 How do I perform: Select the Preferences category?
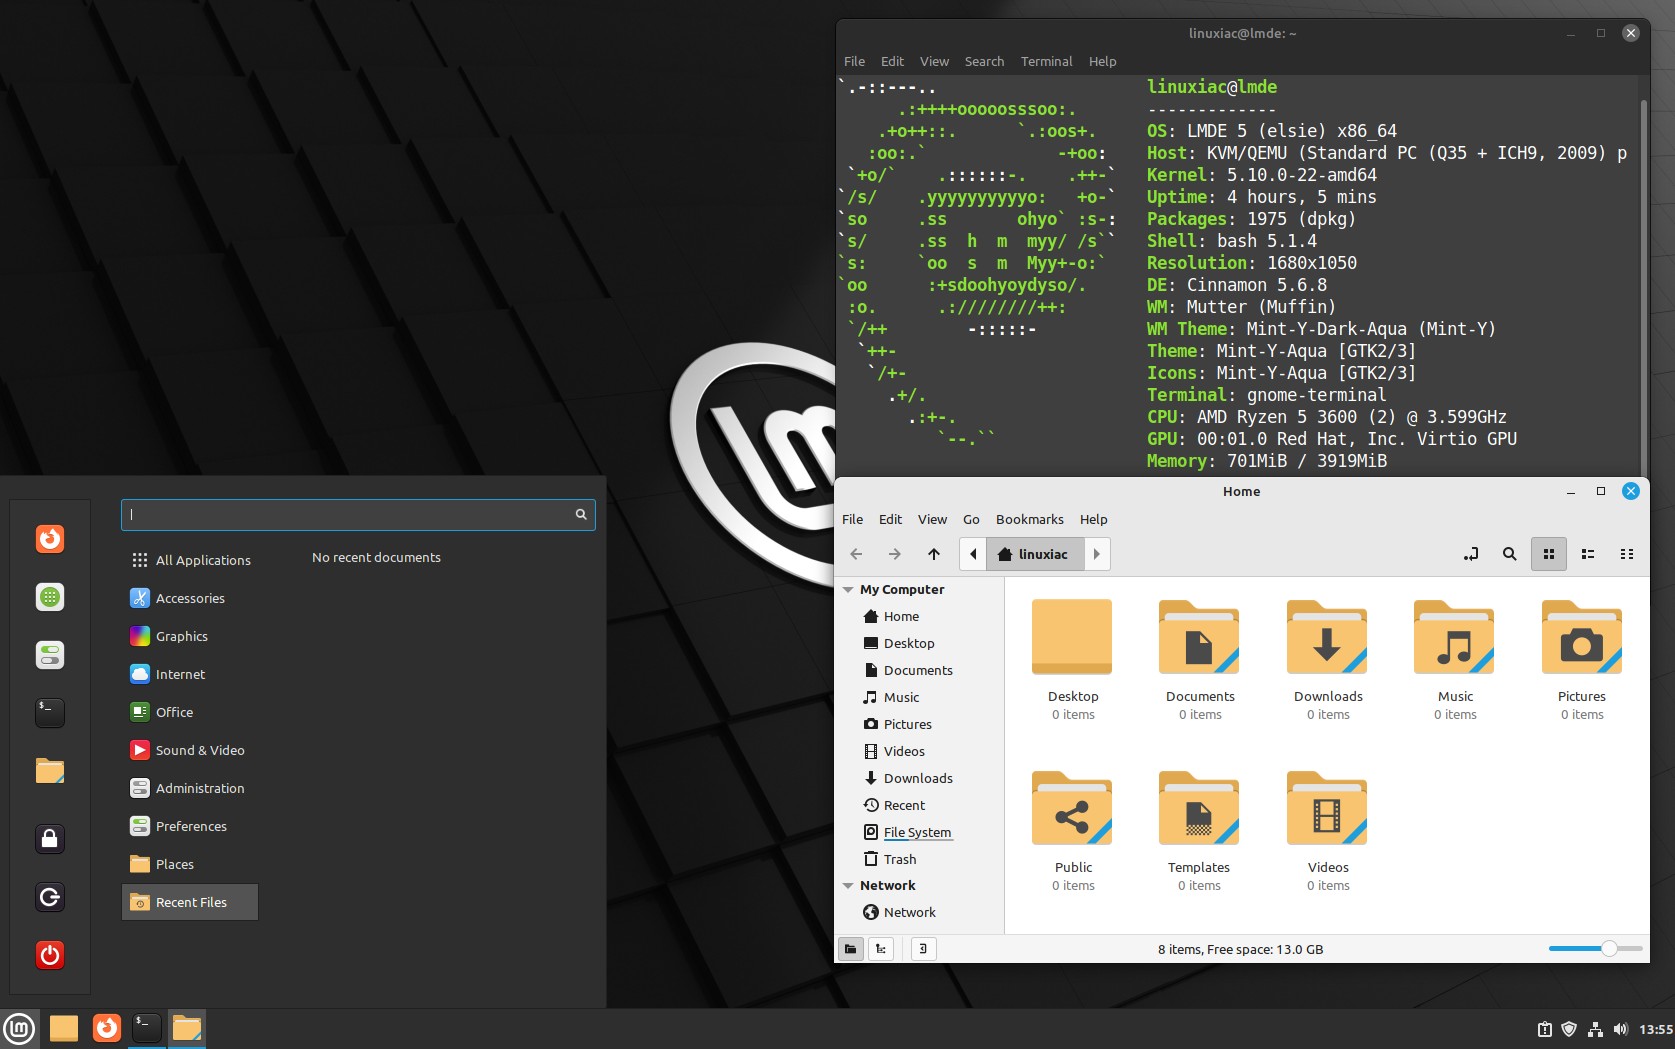(190, 826)
